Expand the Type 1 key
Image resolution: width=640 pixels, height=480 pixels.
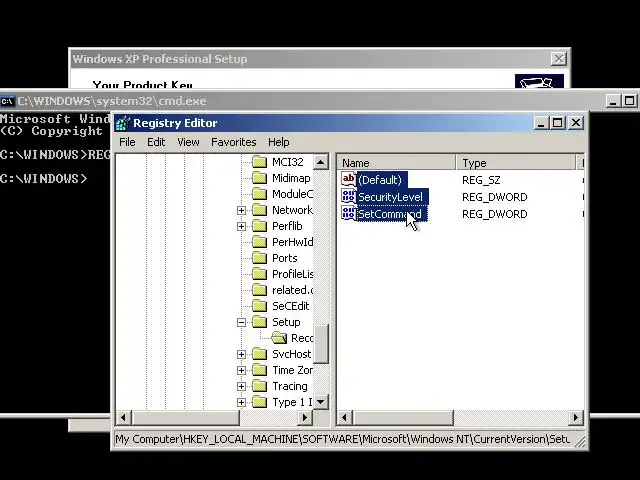point(241,402)
